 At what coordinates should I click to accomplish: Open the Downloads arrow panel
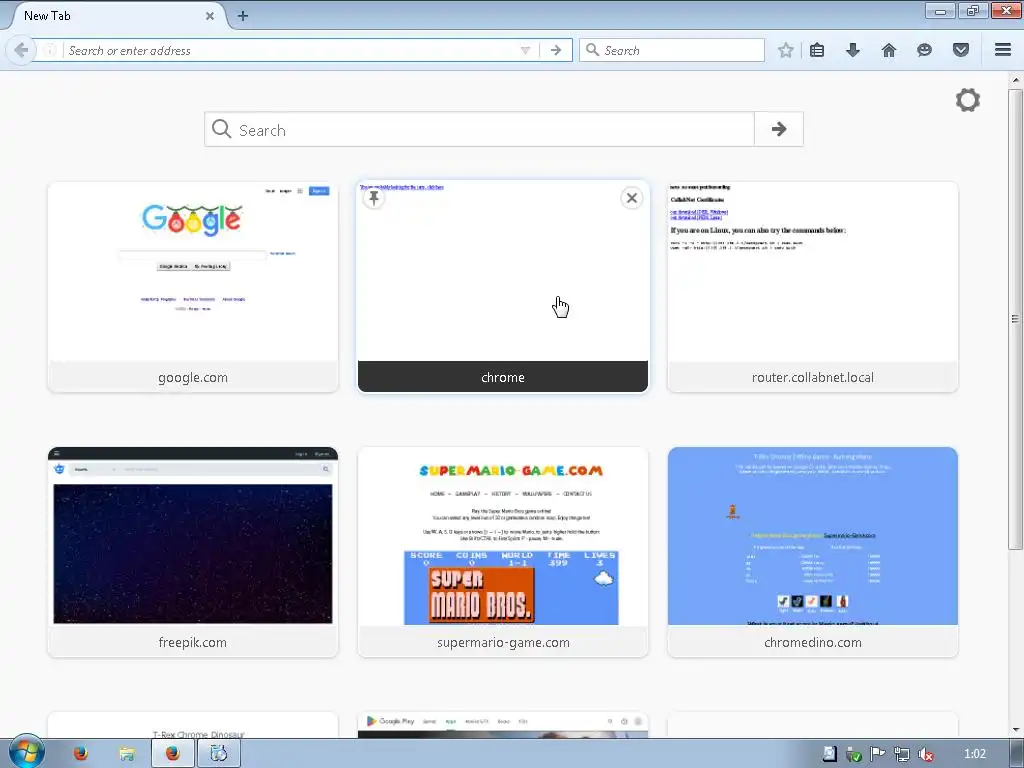[853, 50]
